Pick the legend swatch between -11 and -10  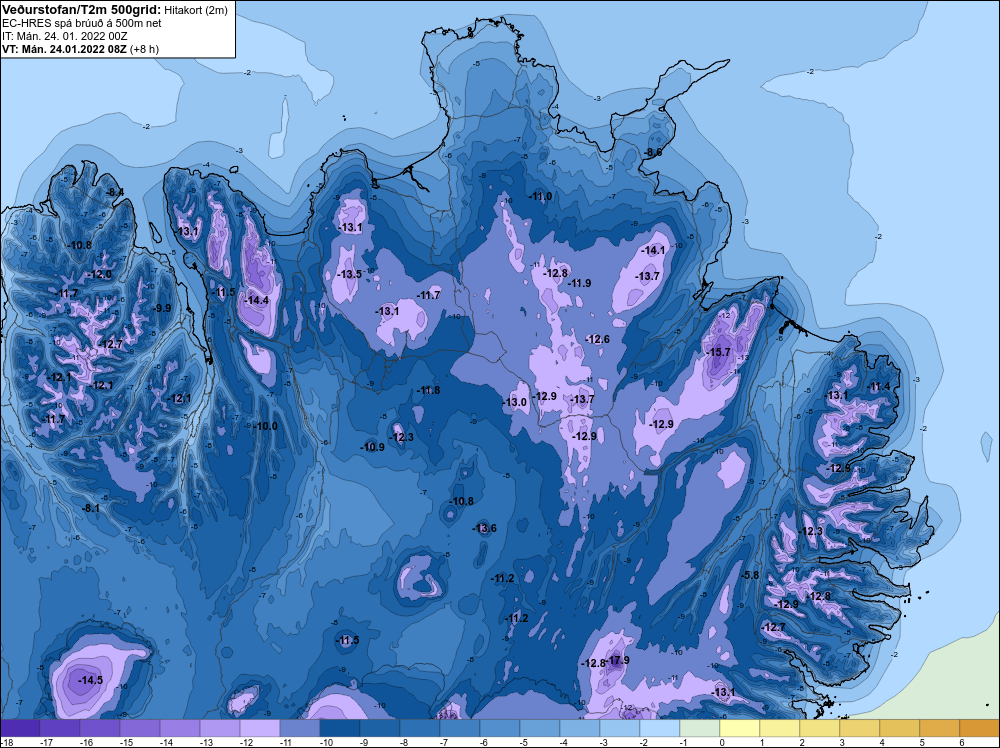coord(300,728)
